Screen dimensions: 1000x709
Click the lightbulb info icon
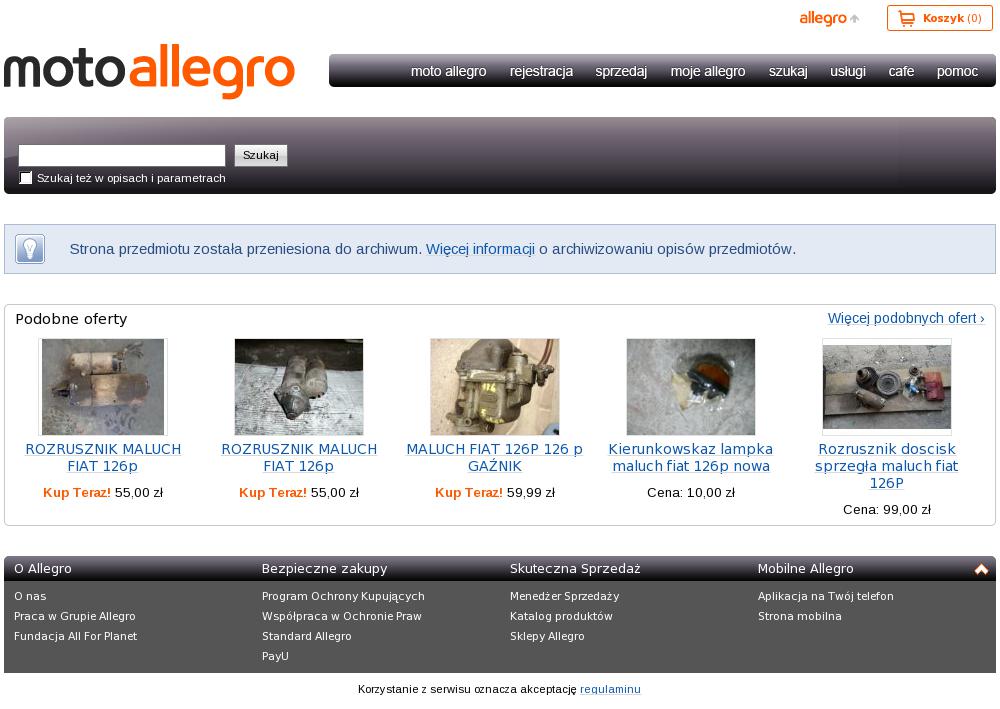point(30,249)
